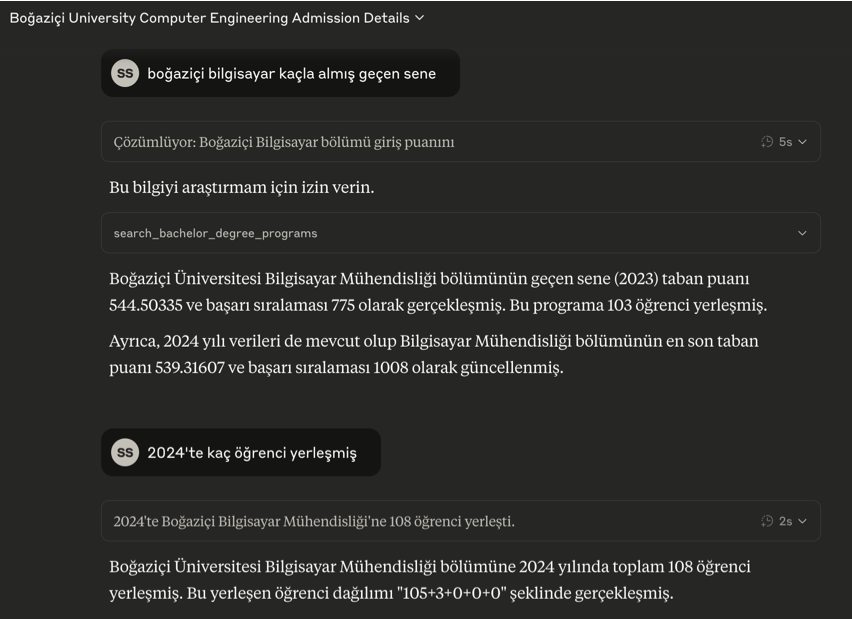Expand the 2s thinking block chevron
Image resolution: width=852 pixels, height=619 pixels.
click(803, 521)
